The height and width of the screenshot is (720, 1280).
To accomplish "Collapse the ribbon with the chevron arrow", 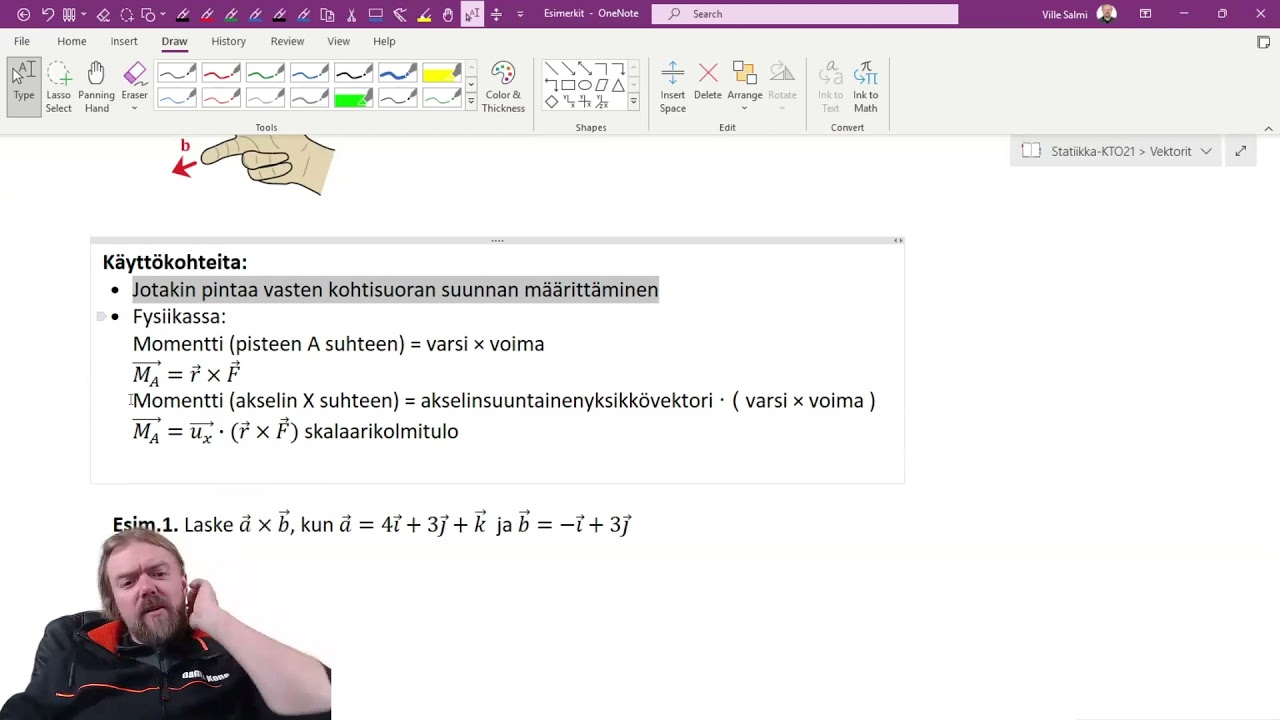I will (1269, 128).
